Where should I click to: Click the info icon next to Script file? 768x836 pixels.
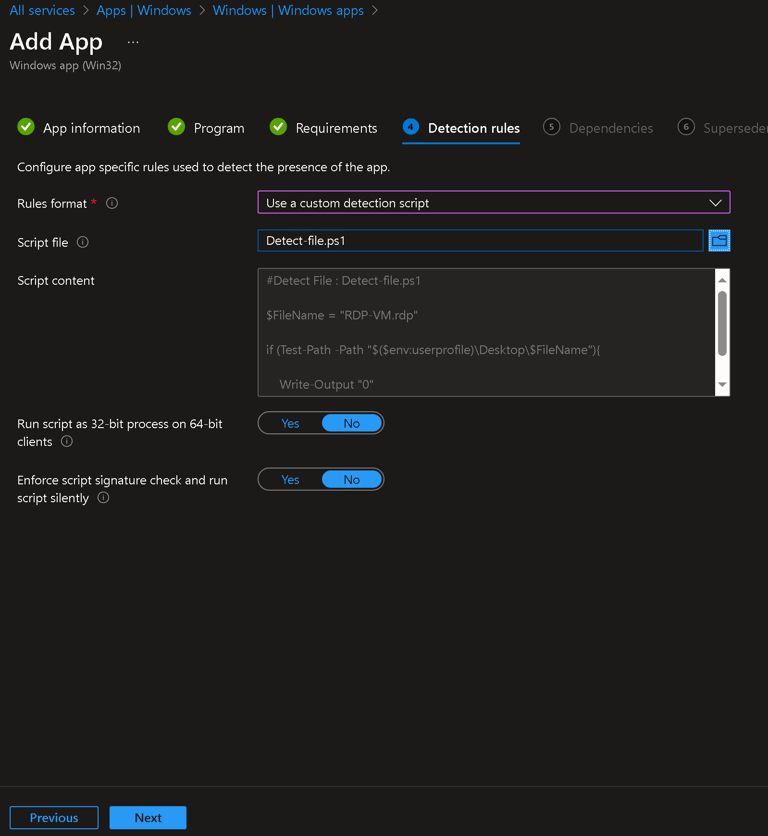coord(83,242)
